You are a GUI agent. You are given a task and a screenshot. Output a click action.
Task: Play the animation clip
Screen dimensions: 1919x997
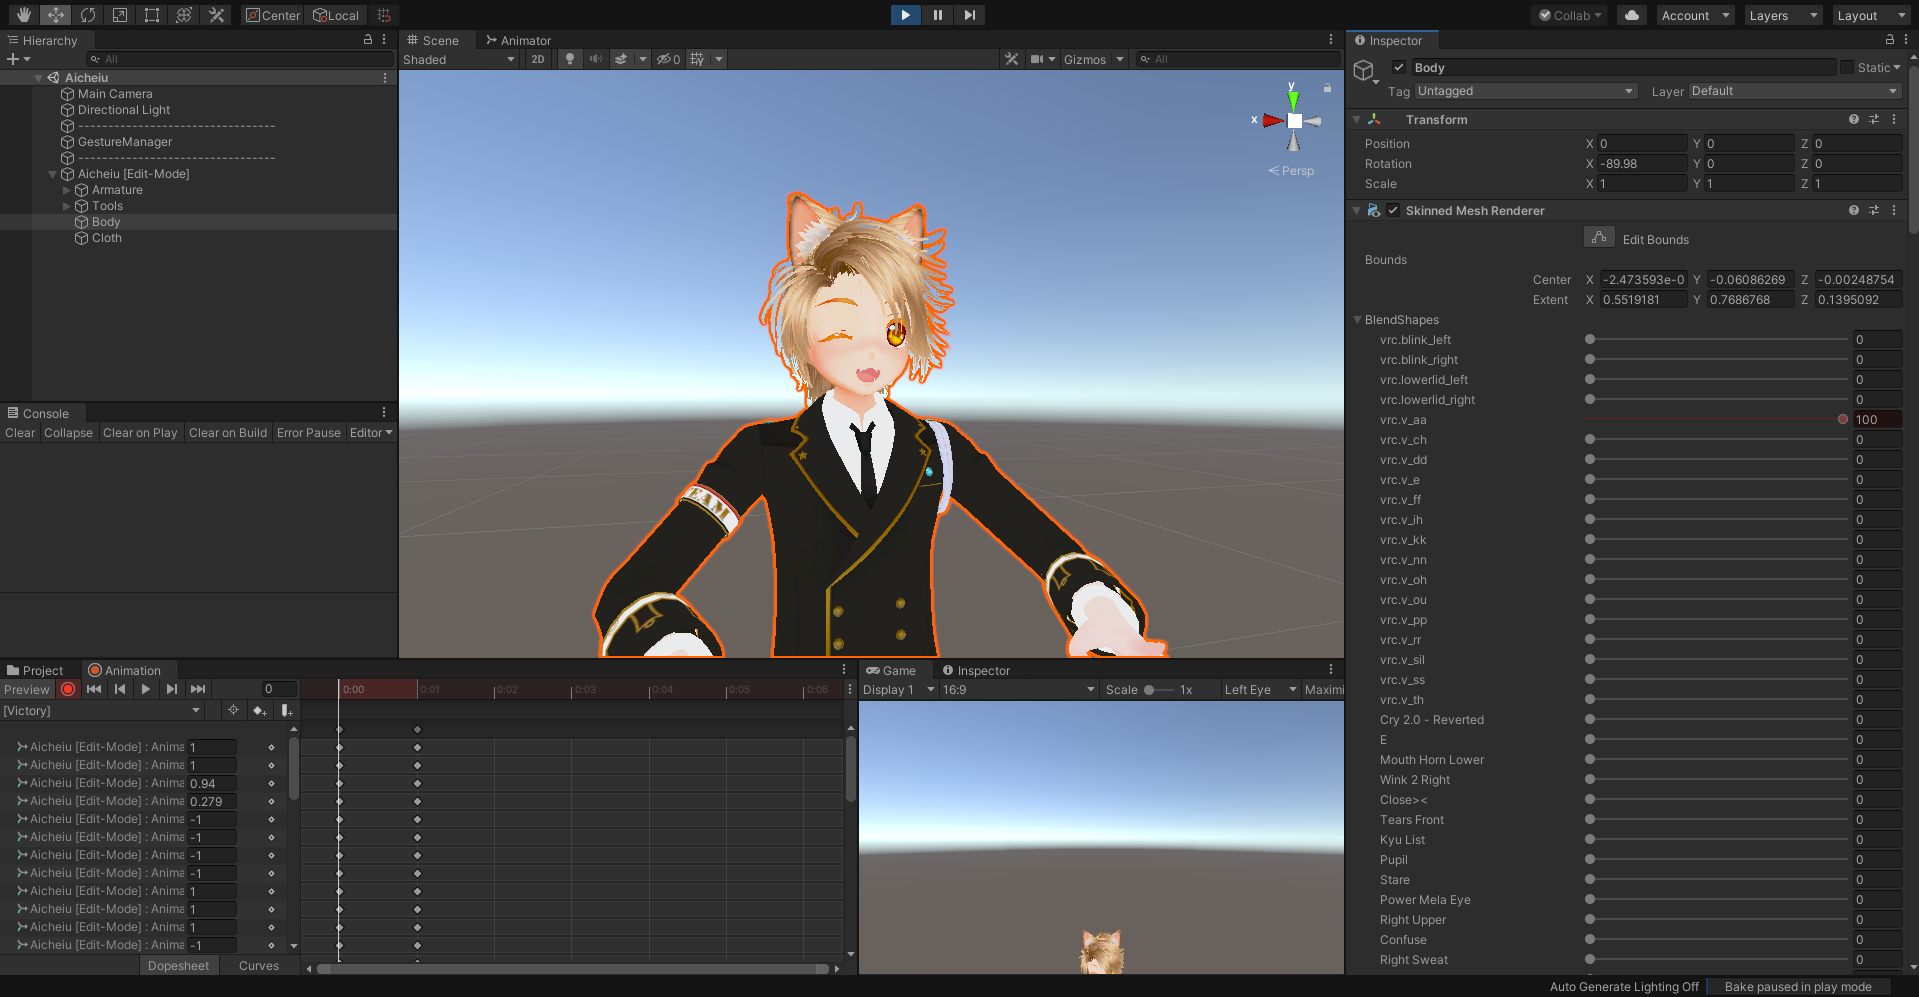[146, 689]
